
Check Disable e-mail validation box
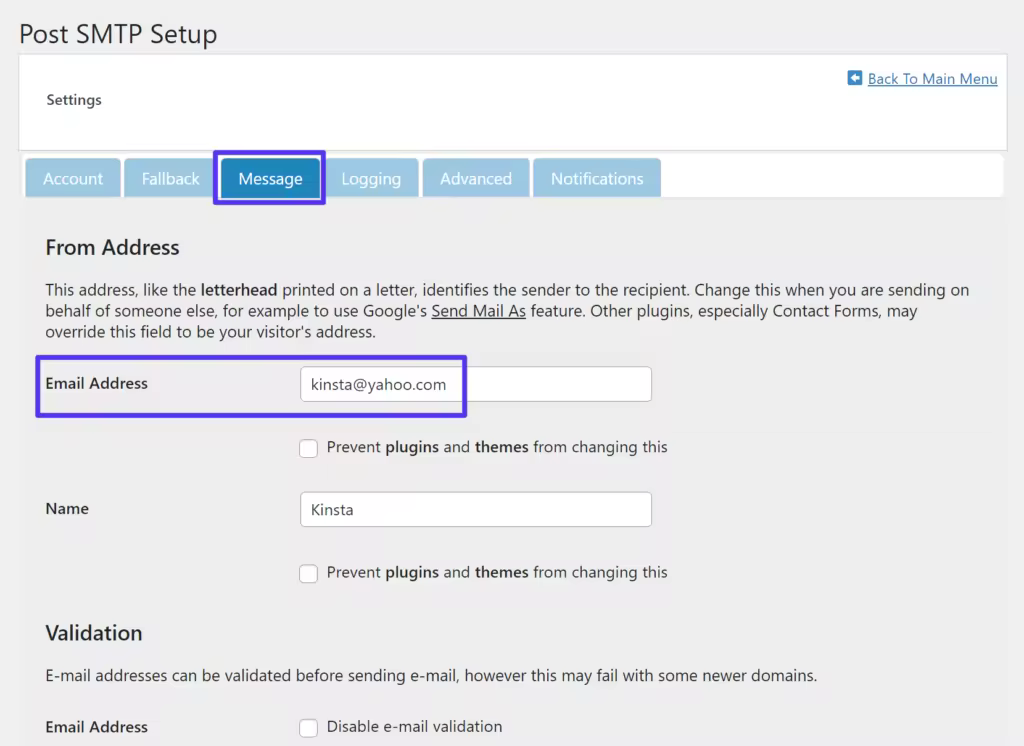tap(308, 727)
